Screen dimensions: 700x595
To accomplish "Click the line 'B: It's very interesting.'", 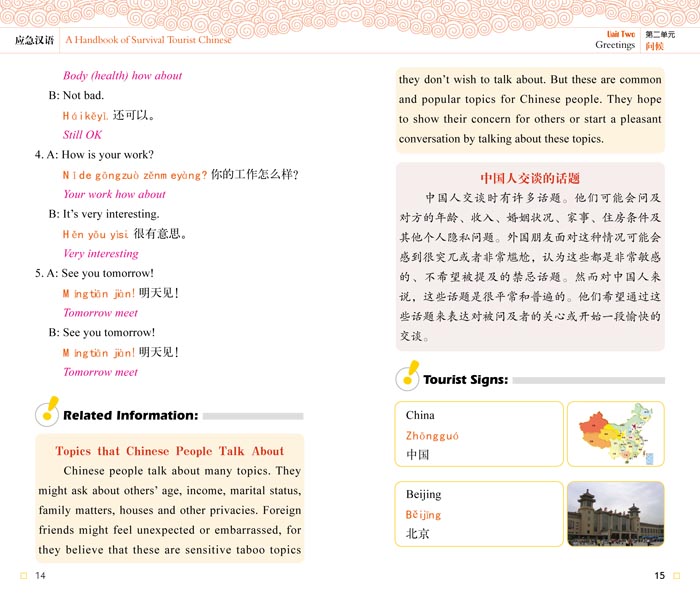I will (x=104, y=214).
